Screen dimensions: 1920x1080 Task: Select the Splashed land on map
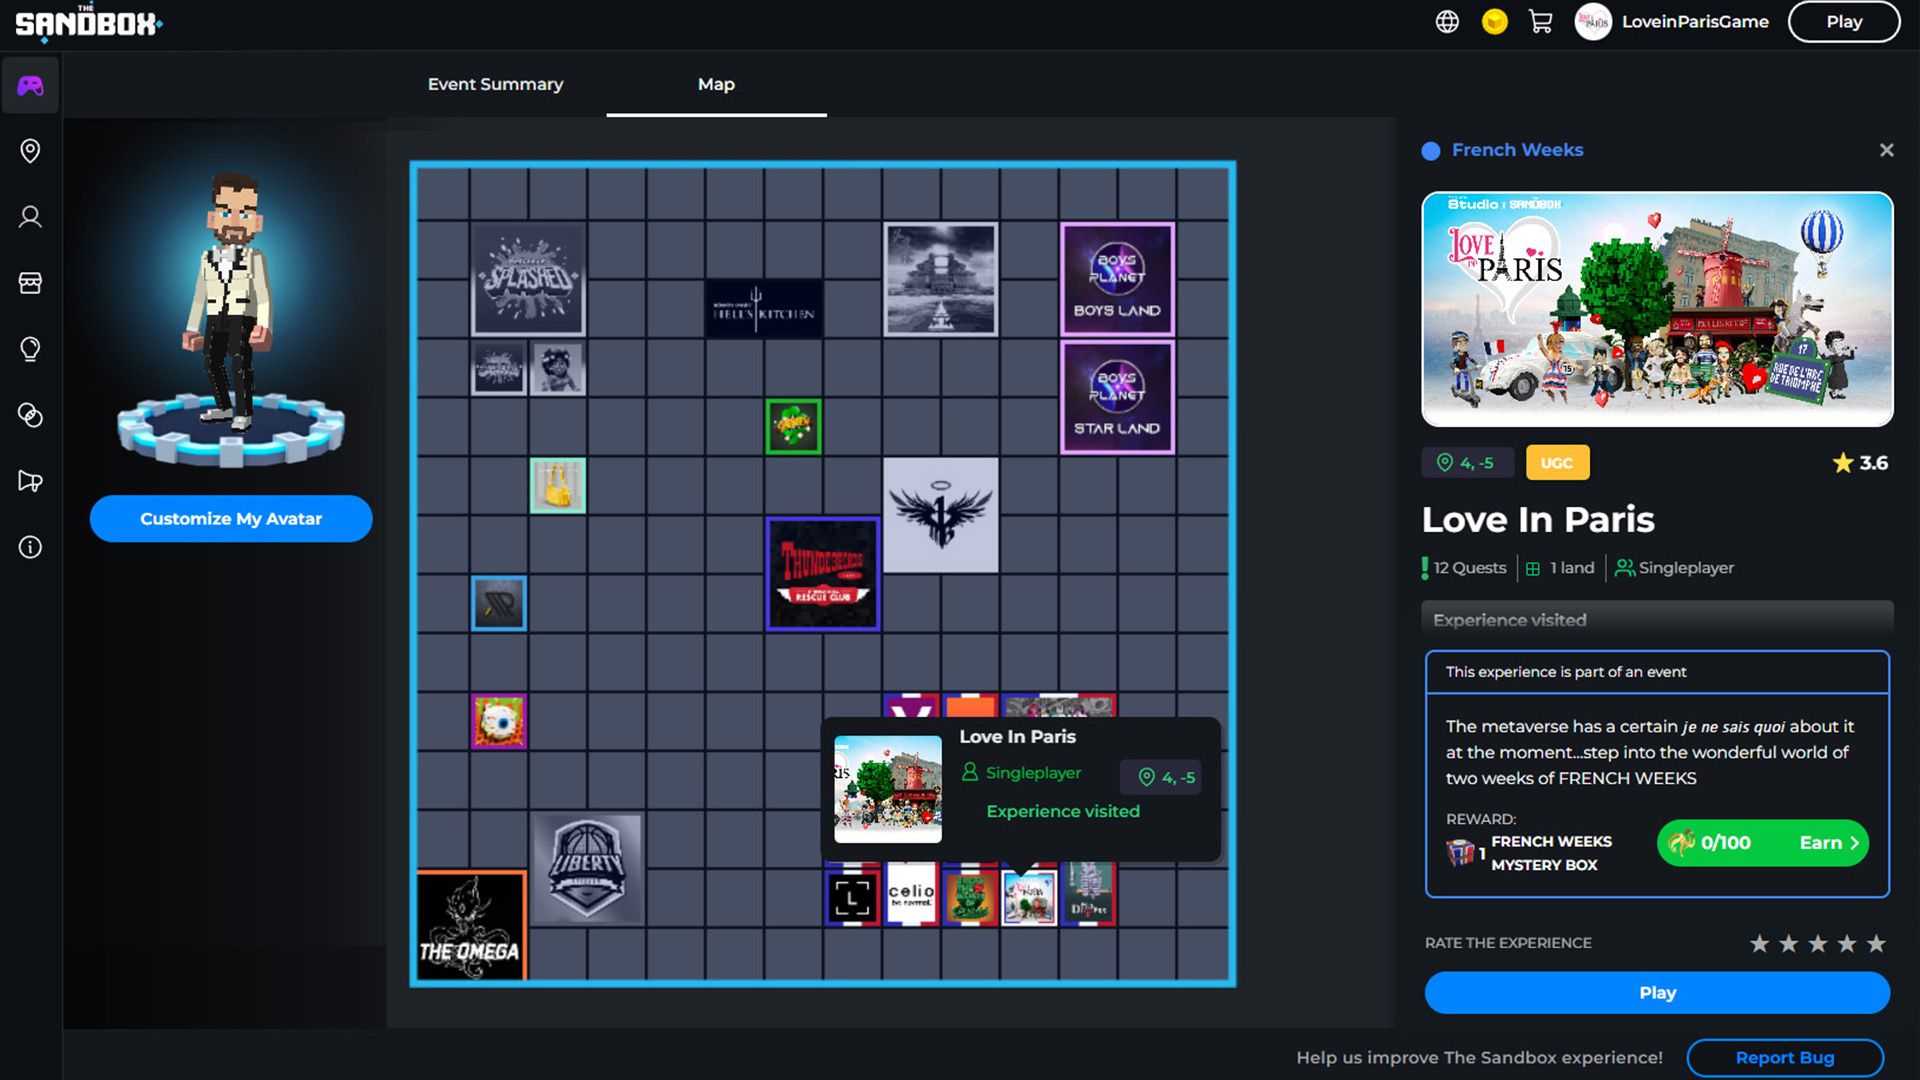point(528,279)
